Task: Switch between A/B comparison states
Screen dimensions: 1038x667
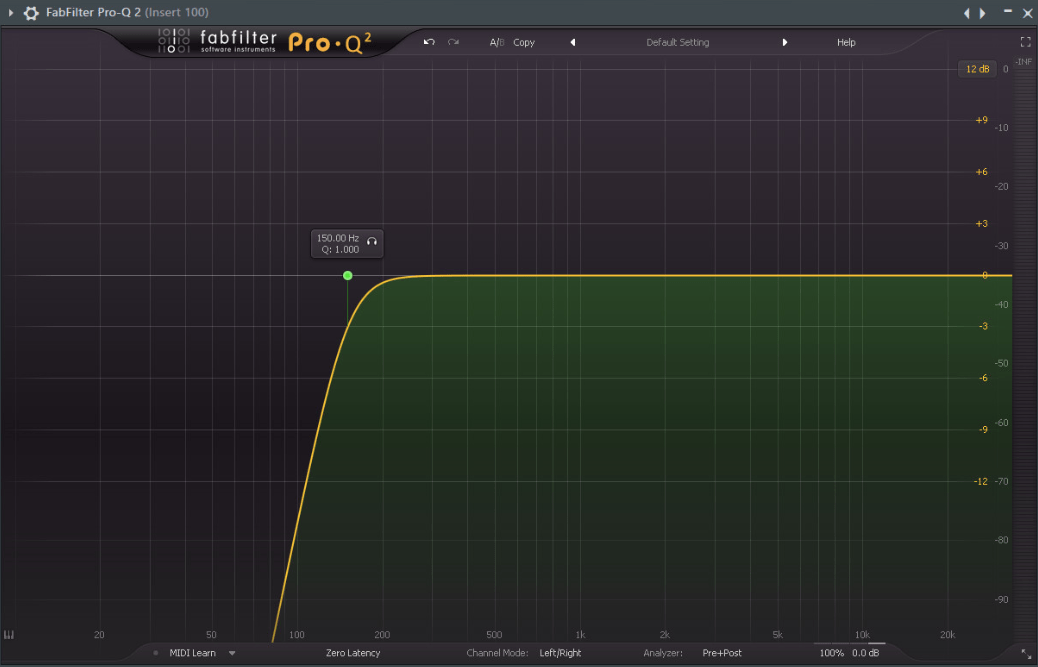Action: tap(496, 42)
